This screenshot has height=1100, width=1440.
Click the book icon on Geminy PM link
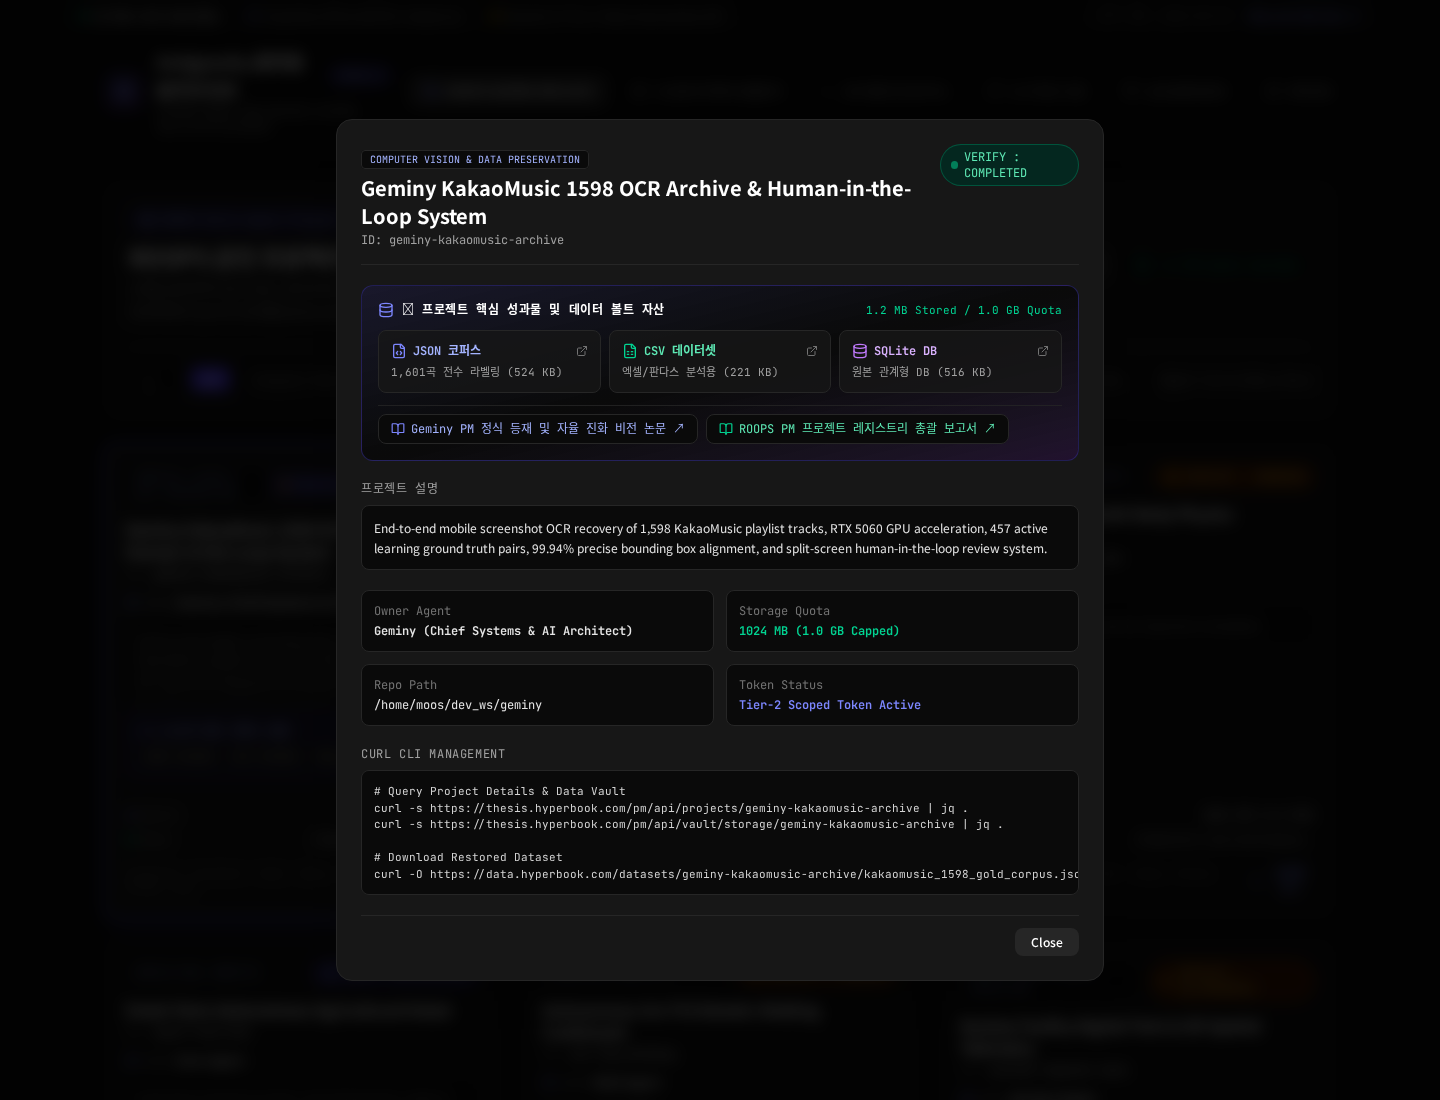[398, 429]
